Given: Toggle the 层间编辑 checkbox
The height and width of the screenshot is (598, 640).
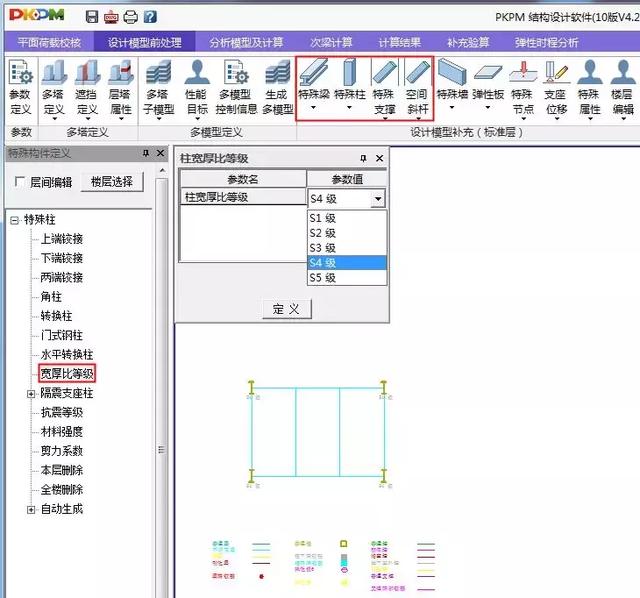Looking at the screenshot, I should click(x=20, y=182).
